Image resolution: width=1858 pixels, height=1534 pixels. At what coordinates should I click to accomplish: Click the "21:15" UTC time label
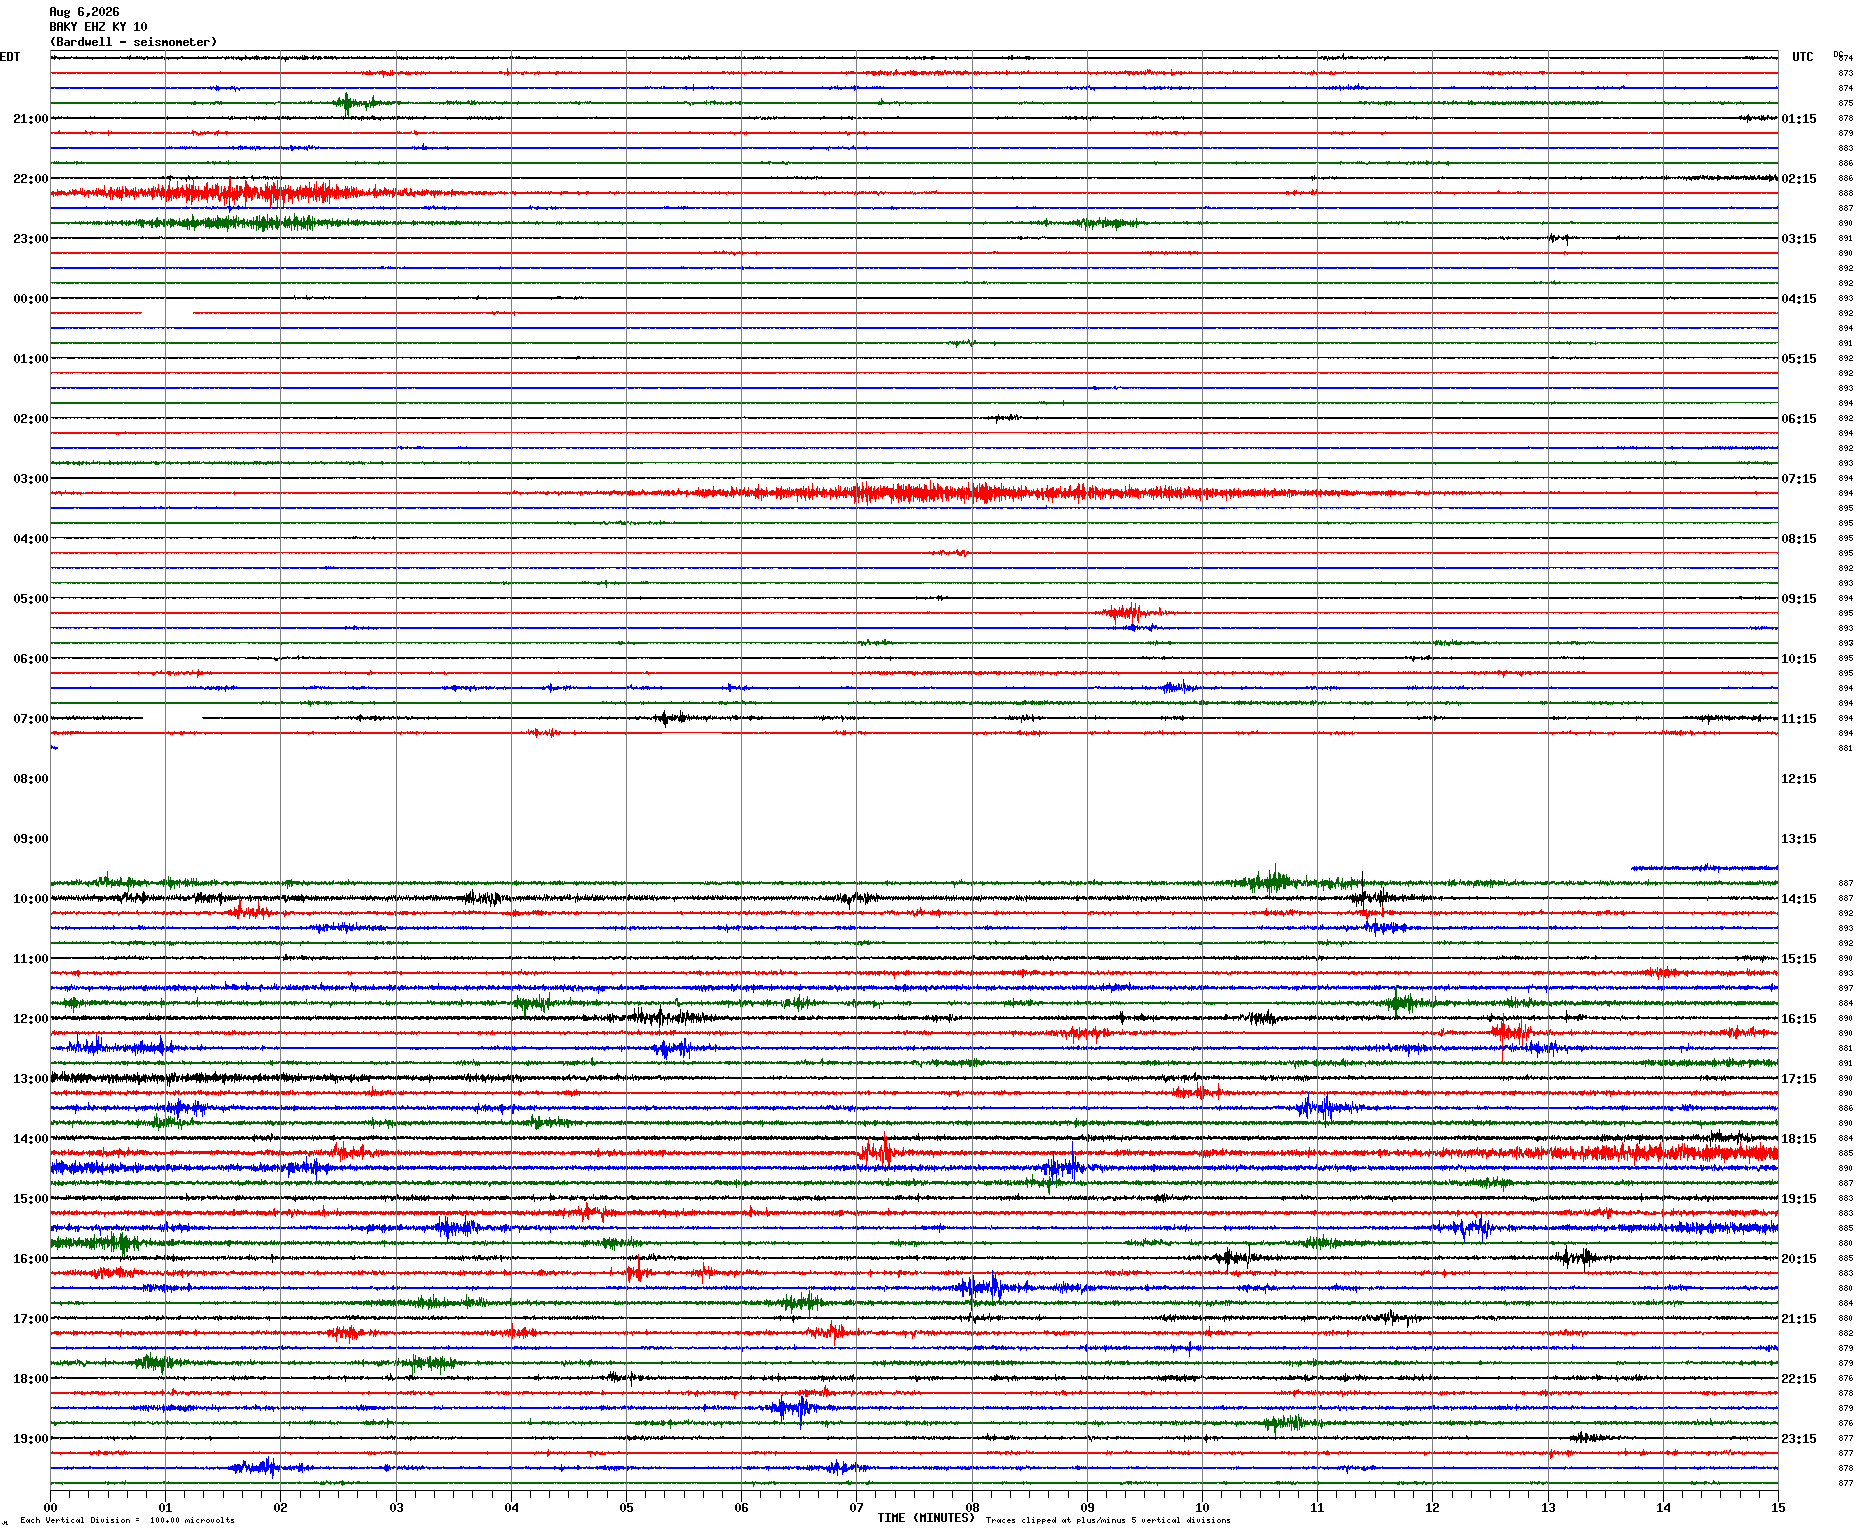tap(1799, 1319)
